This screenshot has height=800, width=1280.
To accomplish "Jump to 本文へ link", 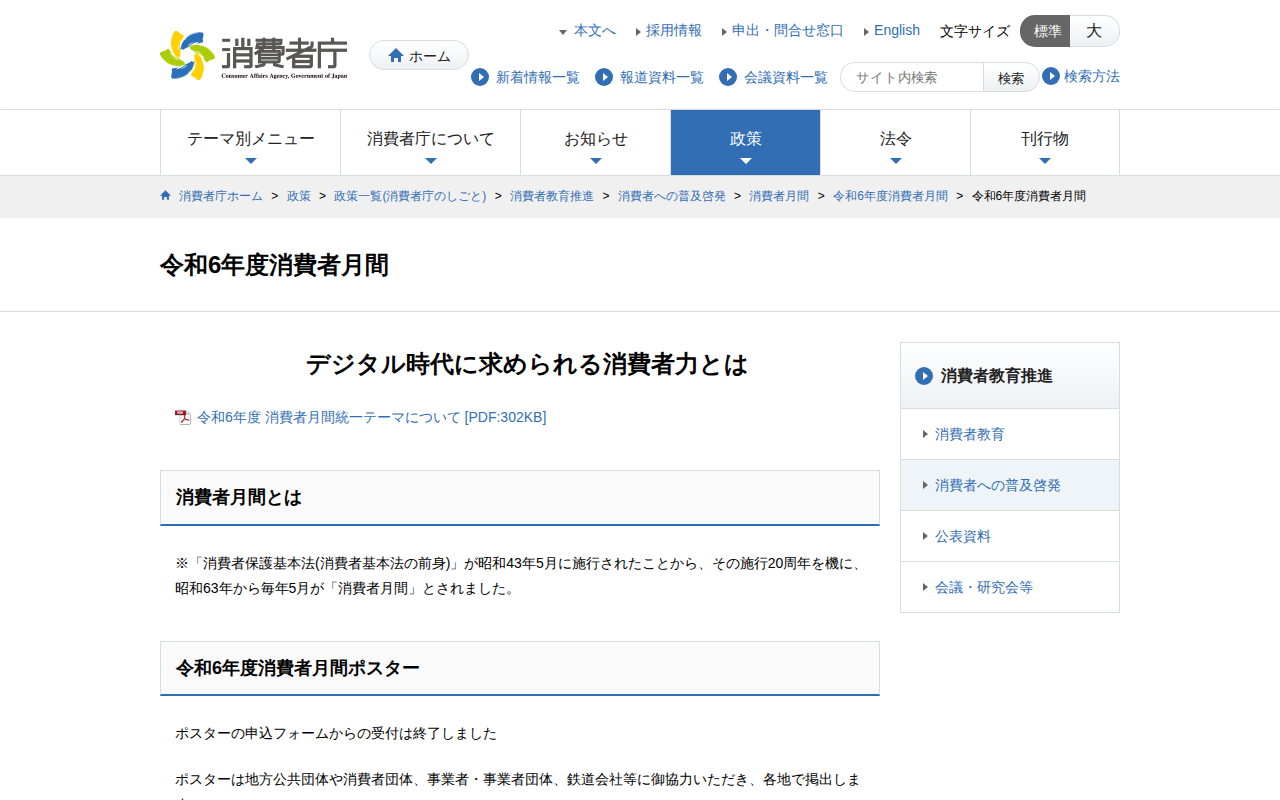I will [x=594, y=30].
